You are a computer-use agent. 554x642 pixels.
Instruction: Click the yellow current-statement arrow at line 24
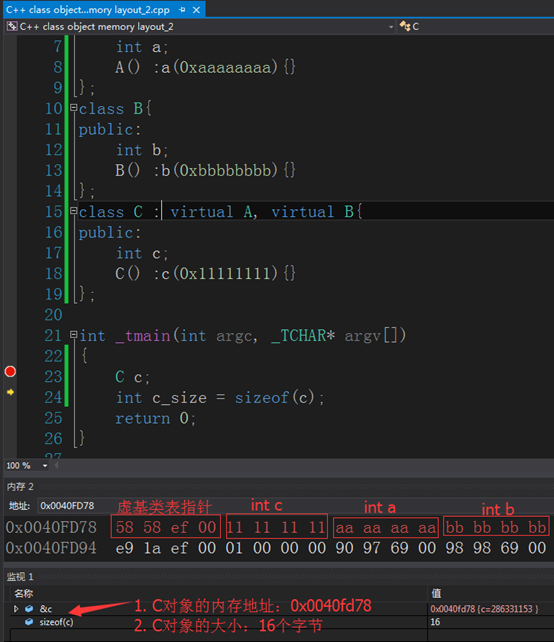point(10,392)
